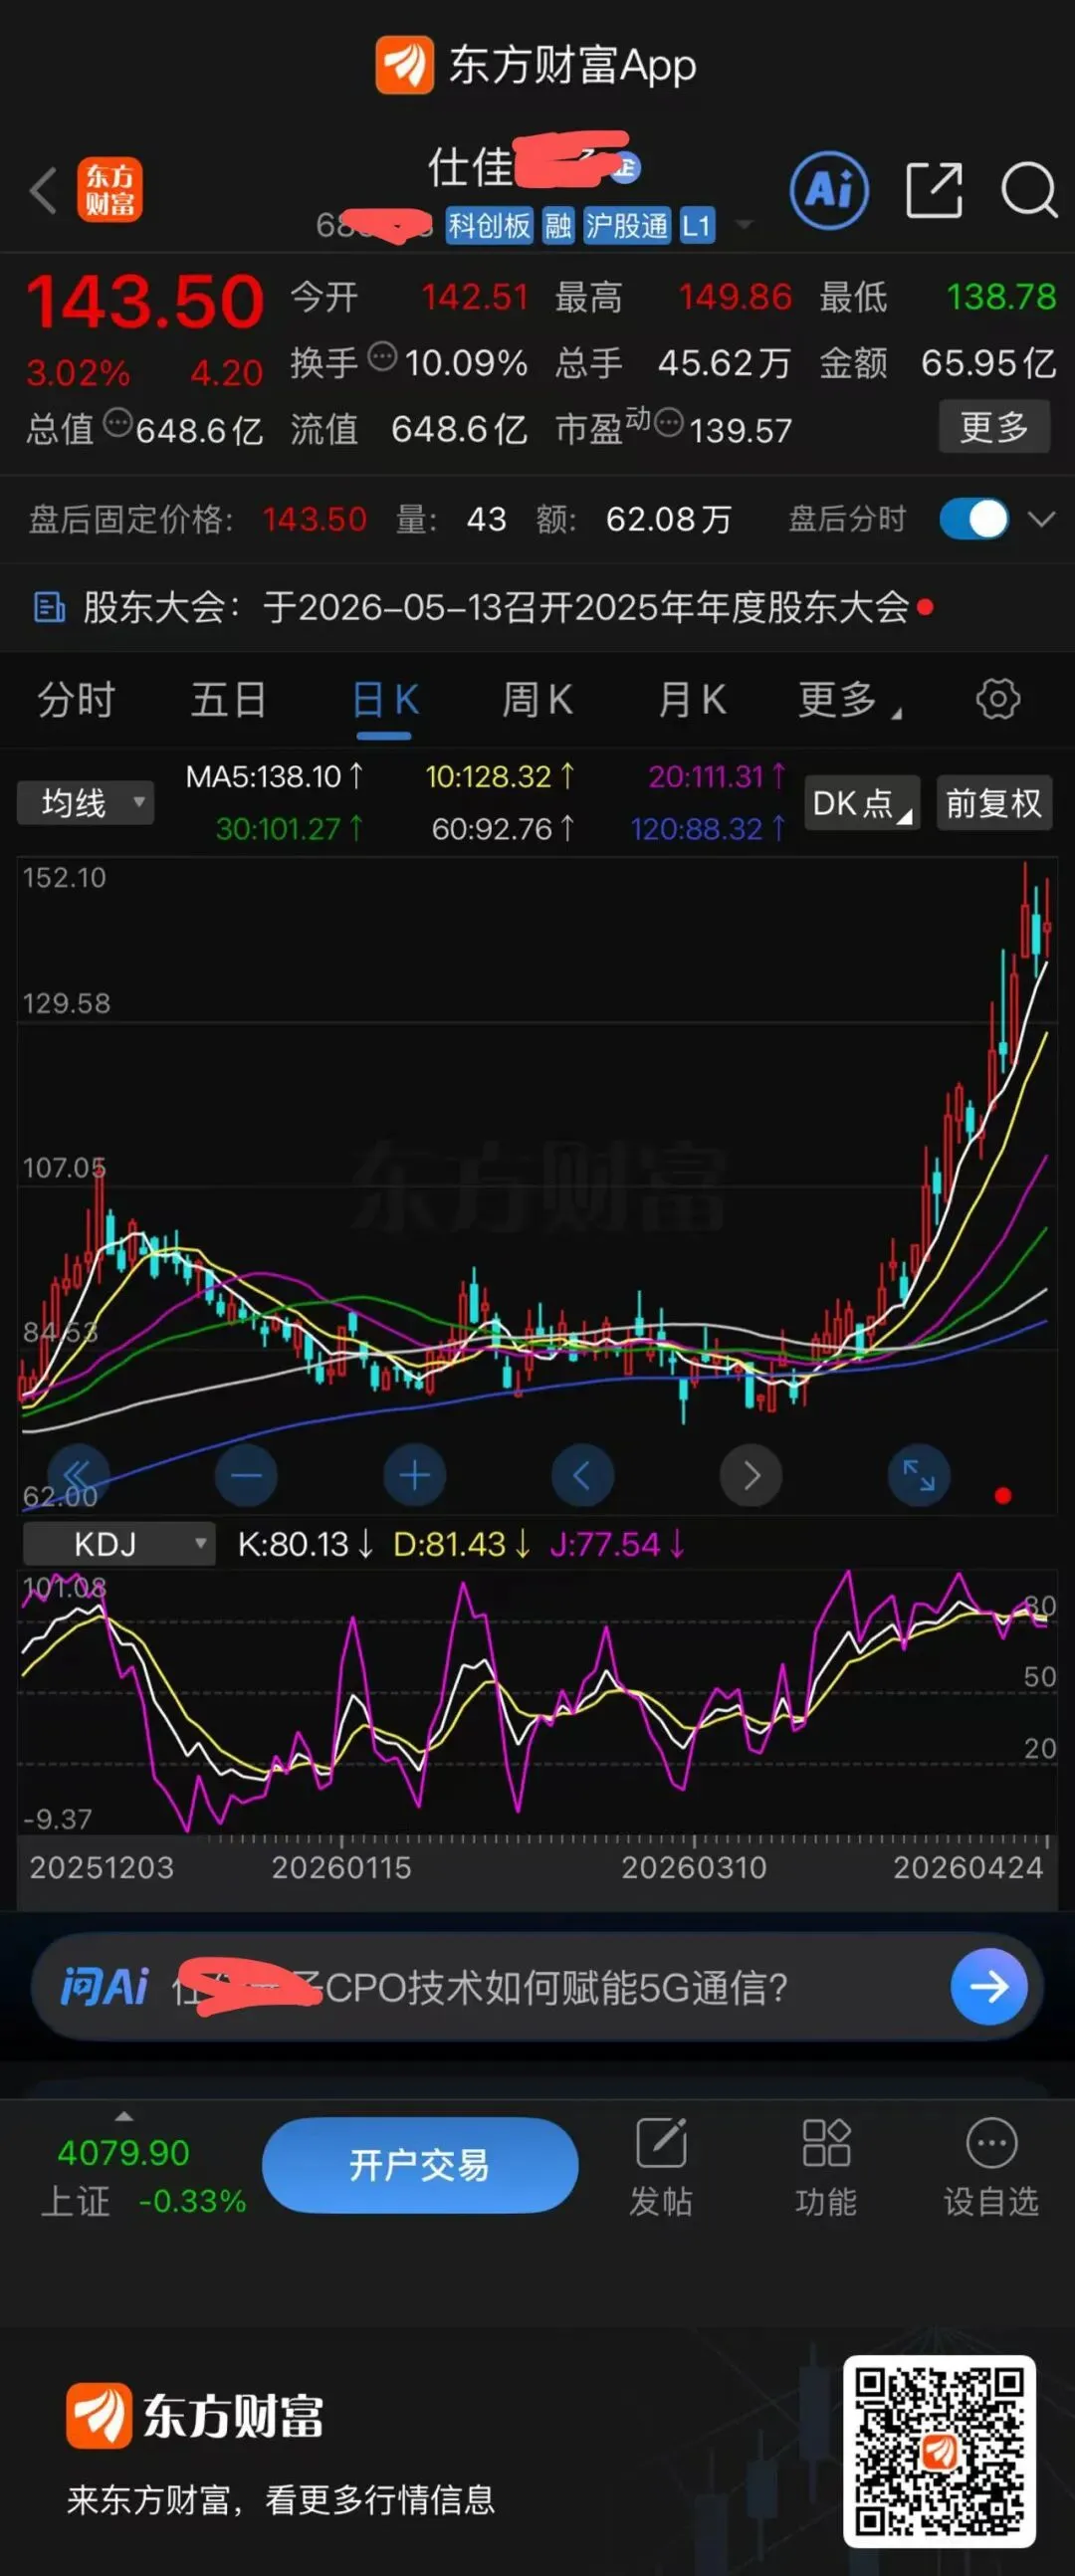Switch to the 月K tab
Image resolution: width=1075 pixels, height=2576 pixels.
coord(692,699)
